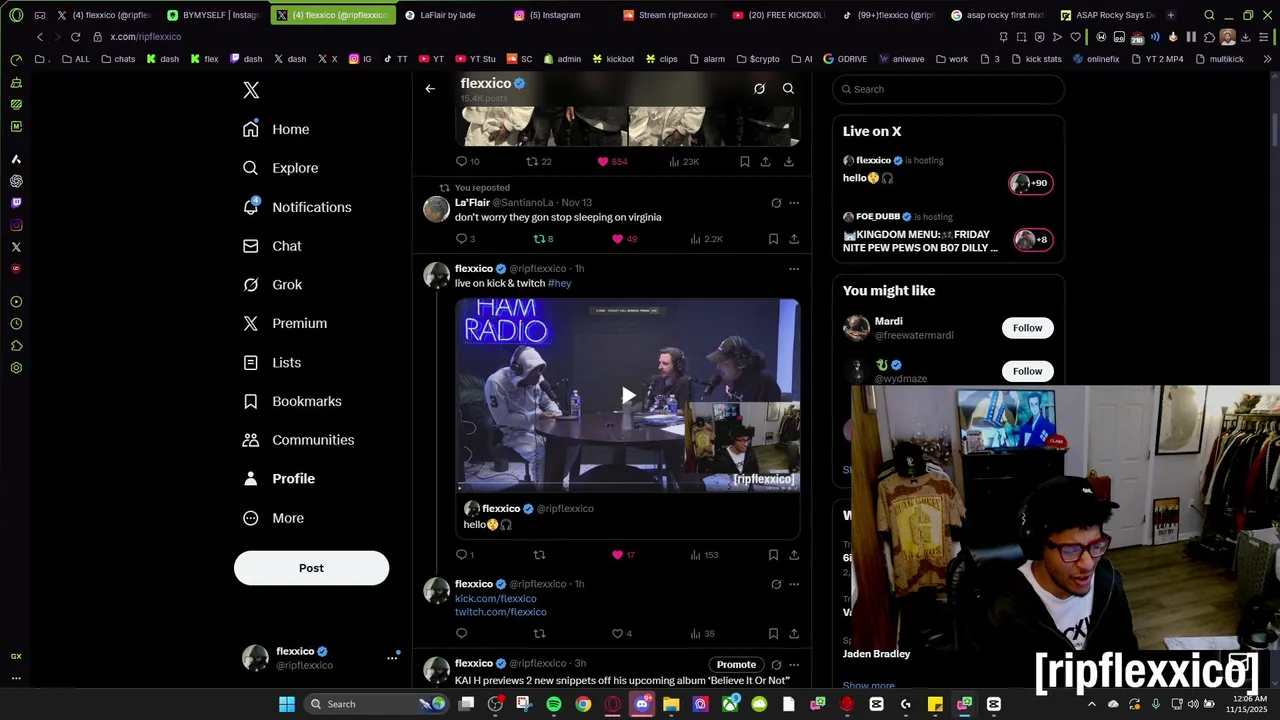This screenshot has height=720, width=1280.
Task: Share La'Flair's post
Action: pos(794,239)
